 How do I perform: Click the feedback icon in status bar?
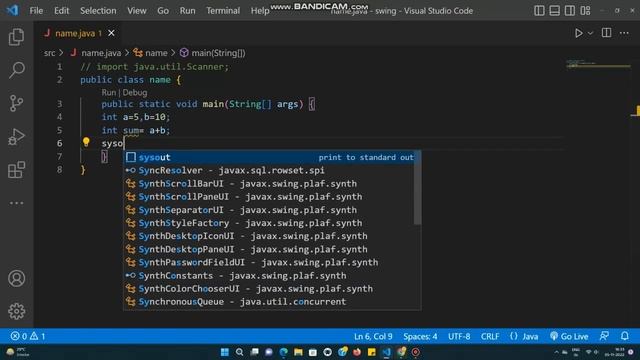pos(604,336)
